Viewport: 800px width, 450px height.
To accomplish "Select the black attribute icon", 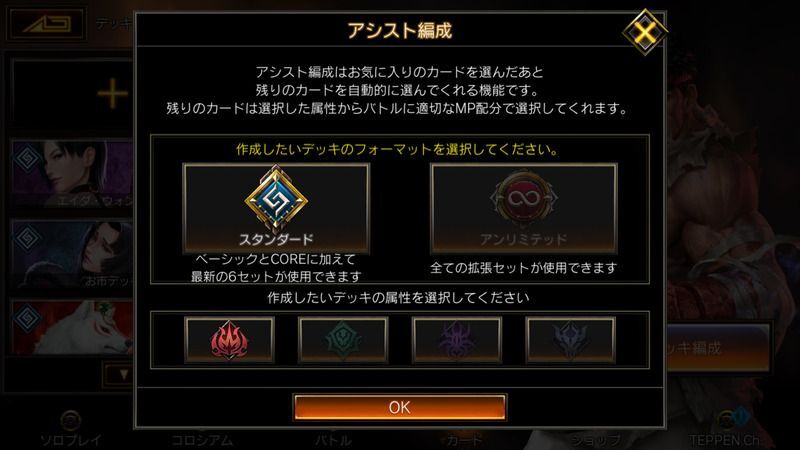I will tap(570, 339).
